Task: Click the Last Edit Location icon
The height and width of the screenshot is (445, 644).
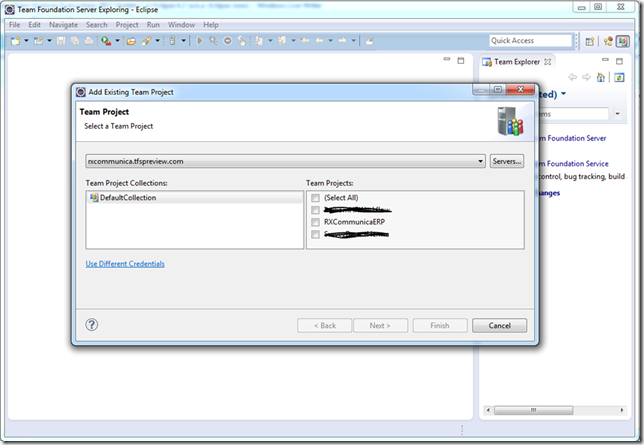Action: [x=305, y=41]
